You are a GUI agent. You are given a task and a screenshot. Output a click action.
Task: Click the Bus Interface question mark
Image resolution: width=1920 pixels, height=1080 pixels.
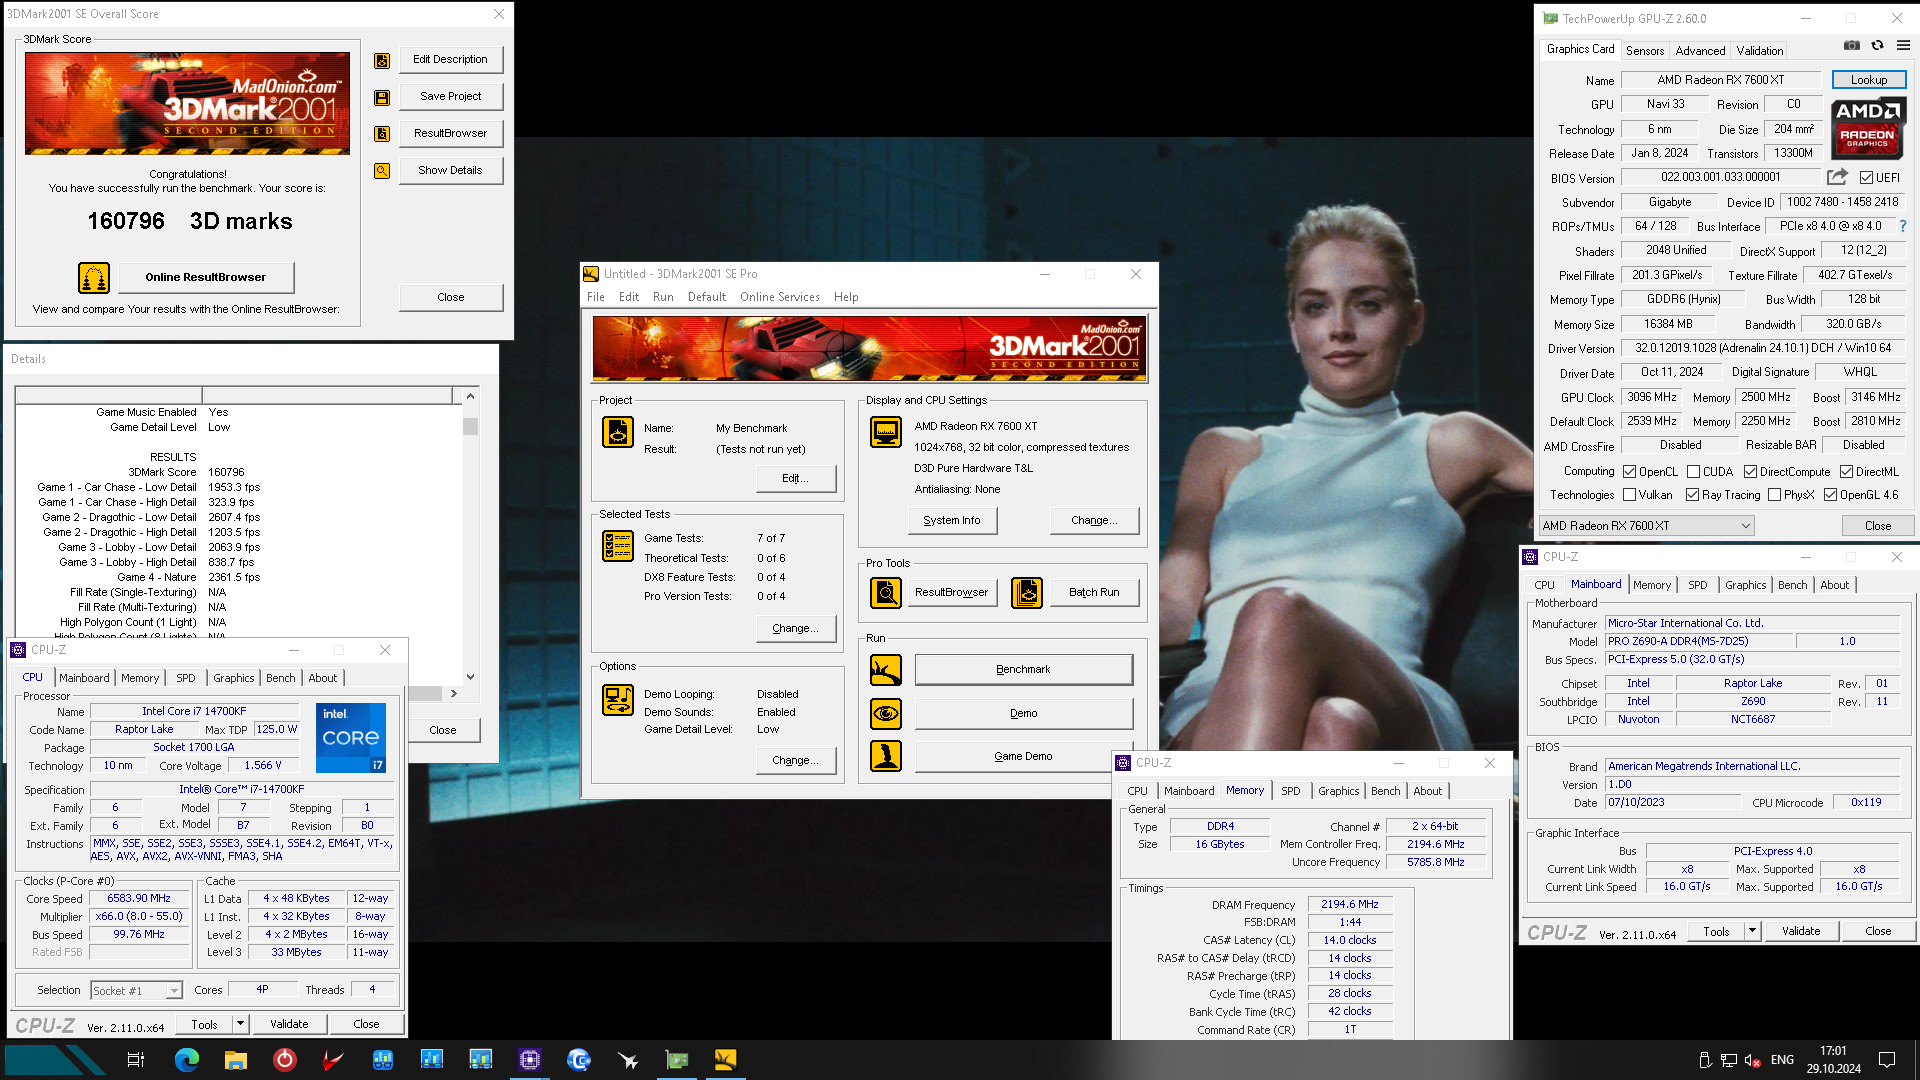(1903, 227)
